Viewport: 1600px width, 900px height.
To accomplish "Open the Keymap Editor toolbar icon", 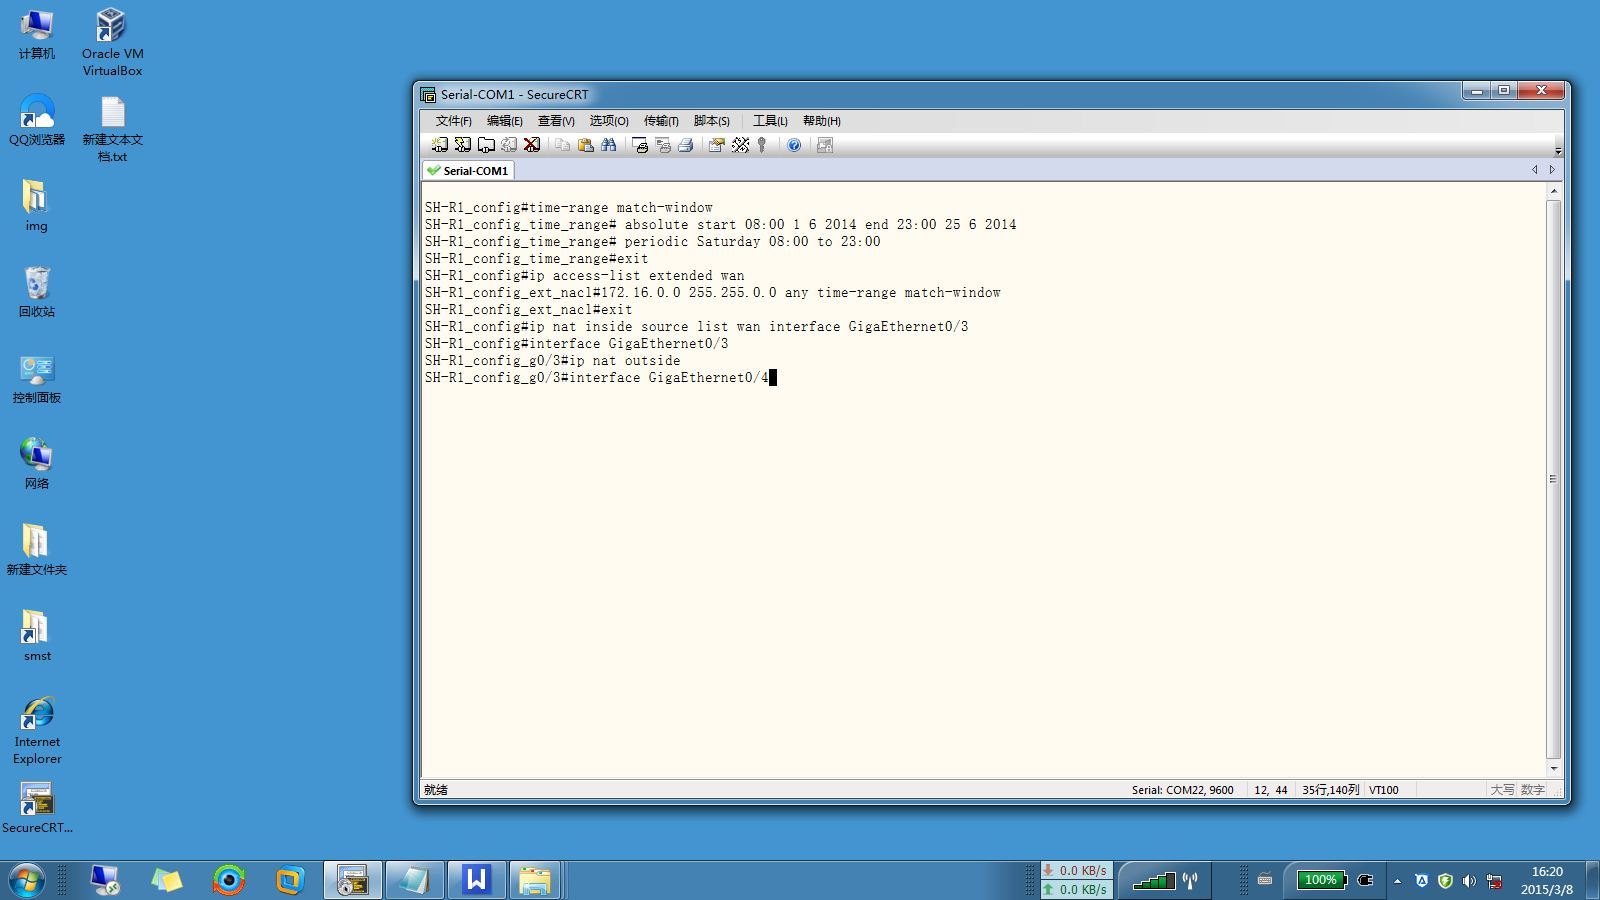I will point(740,145).
